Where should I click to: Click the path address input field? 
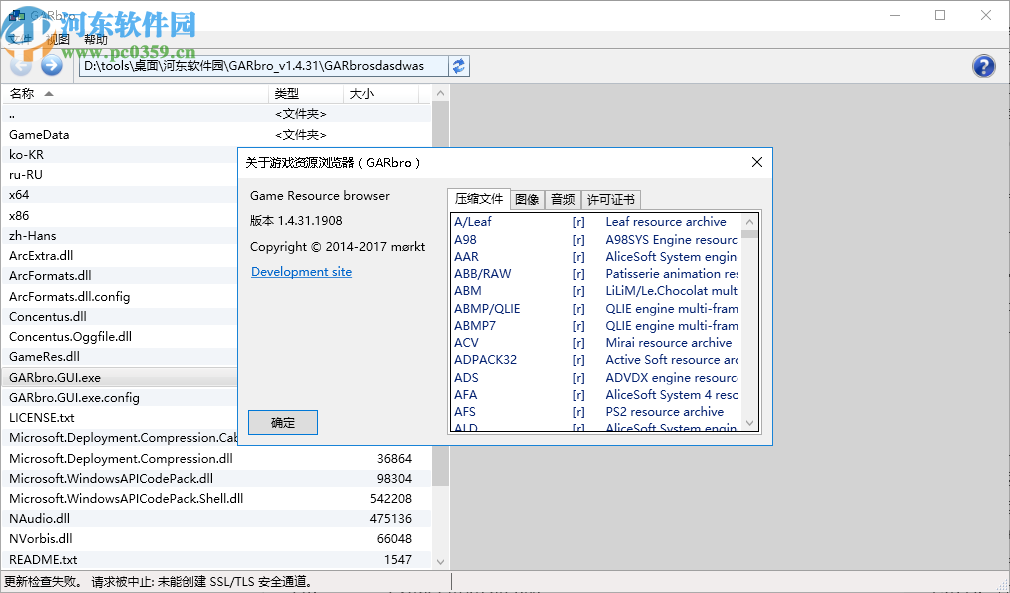point(263,66)
